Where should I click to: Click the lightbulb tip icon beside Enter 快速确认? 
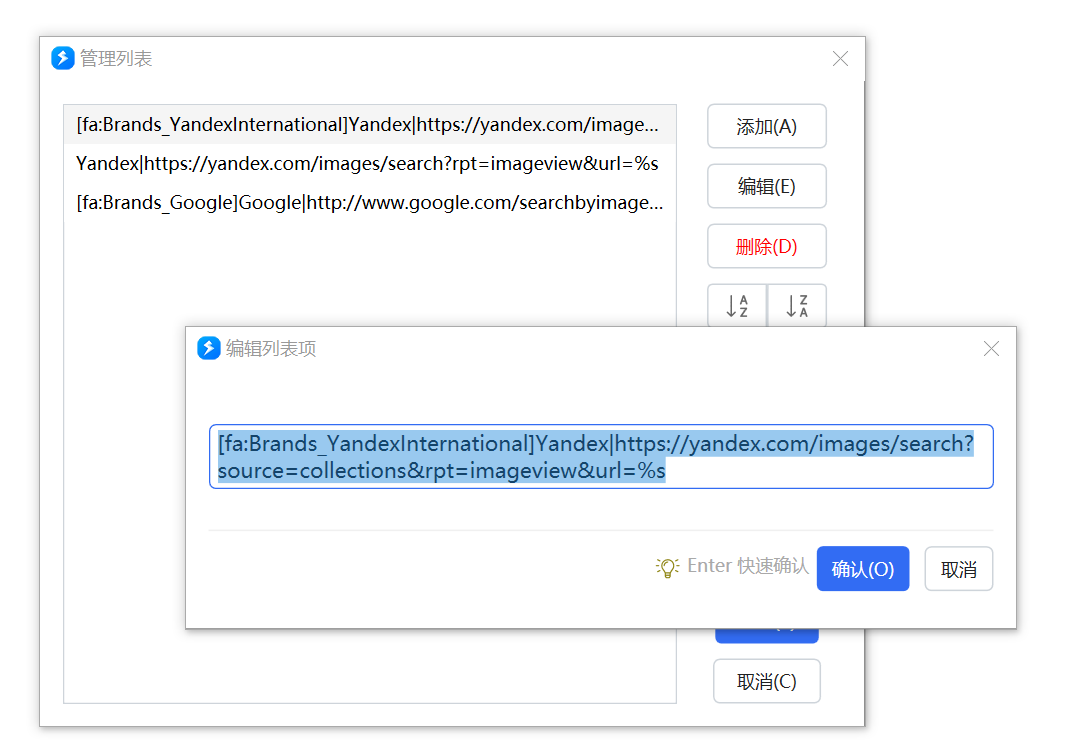pos(668,567)
